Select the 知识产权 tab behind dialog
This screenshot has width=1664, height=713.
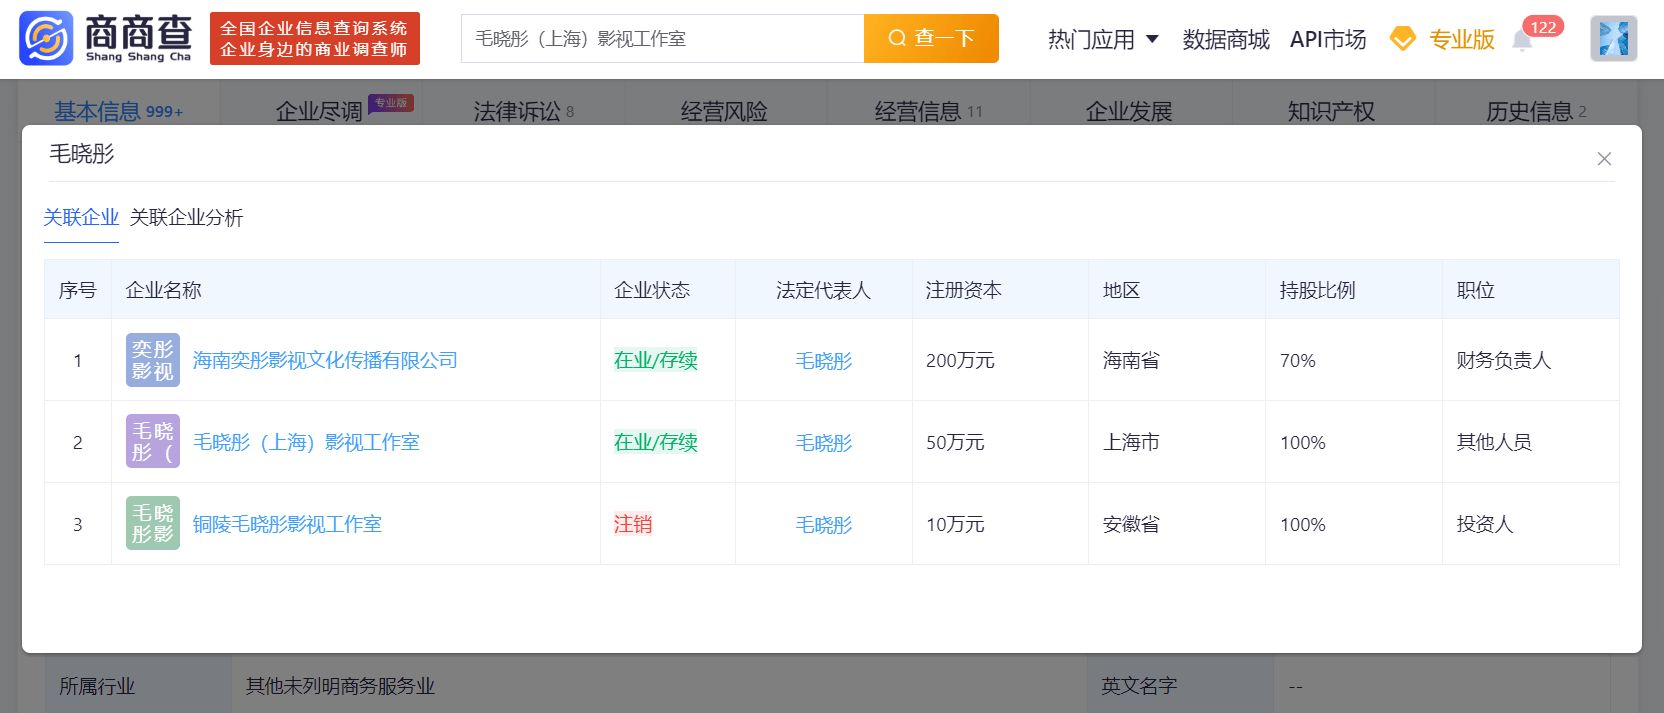point(1331,111)
